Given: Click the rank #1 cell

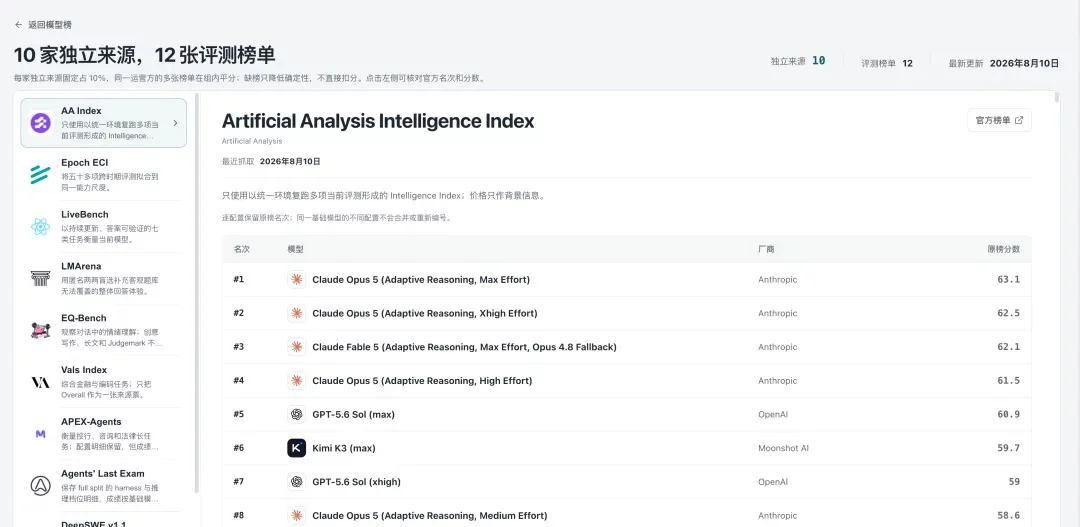Looking at the screenshot, I should point(239,280).
